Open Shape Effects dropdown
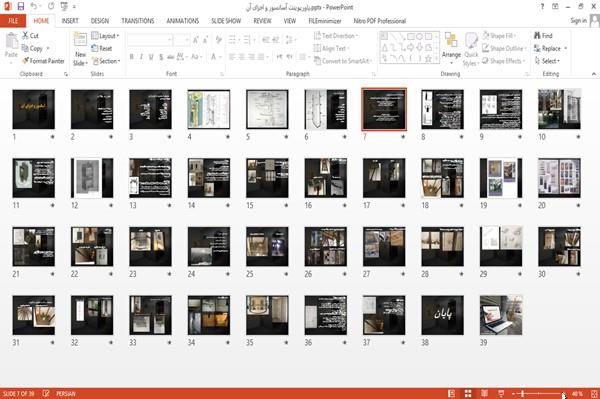Viewport: 600px width, 399px height. coord(504,61)
